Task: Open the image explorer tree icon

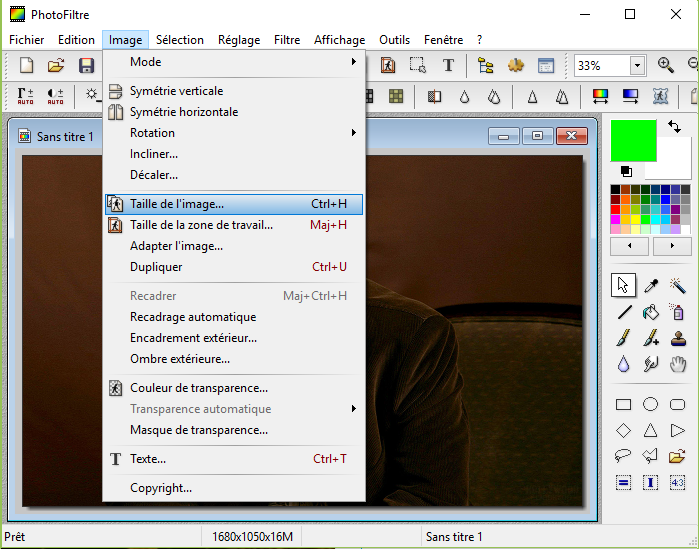Action: [485, 66]
